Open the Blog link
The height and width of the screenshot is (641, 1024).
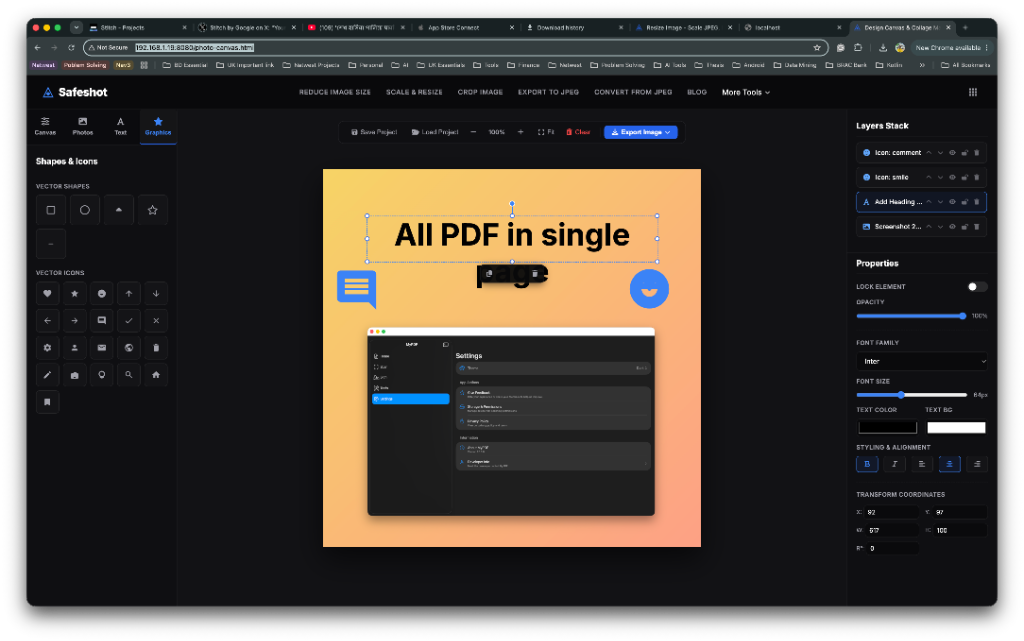pyautogui.click(x=697, y=93)
